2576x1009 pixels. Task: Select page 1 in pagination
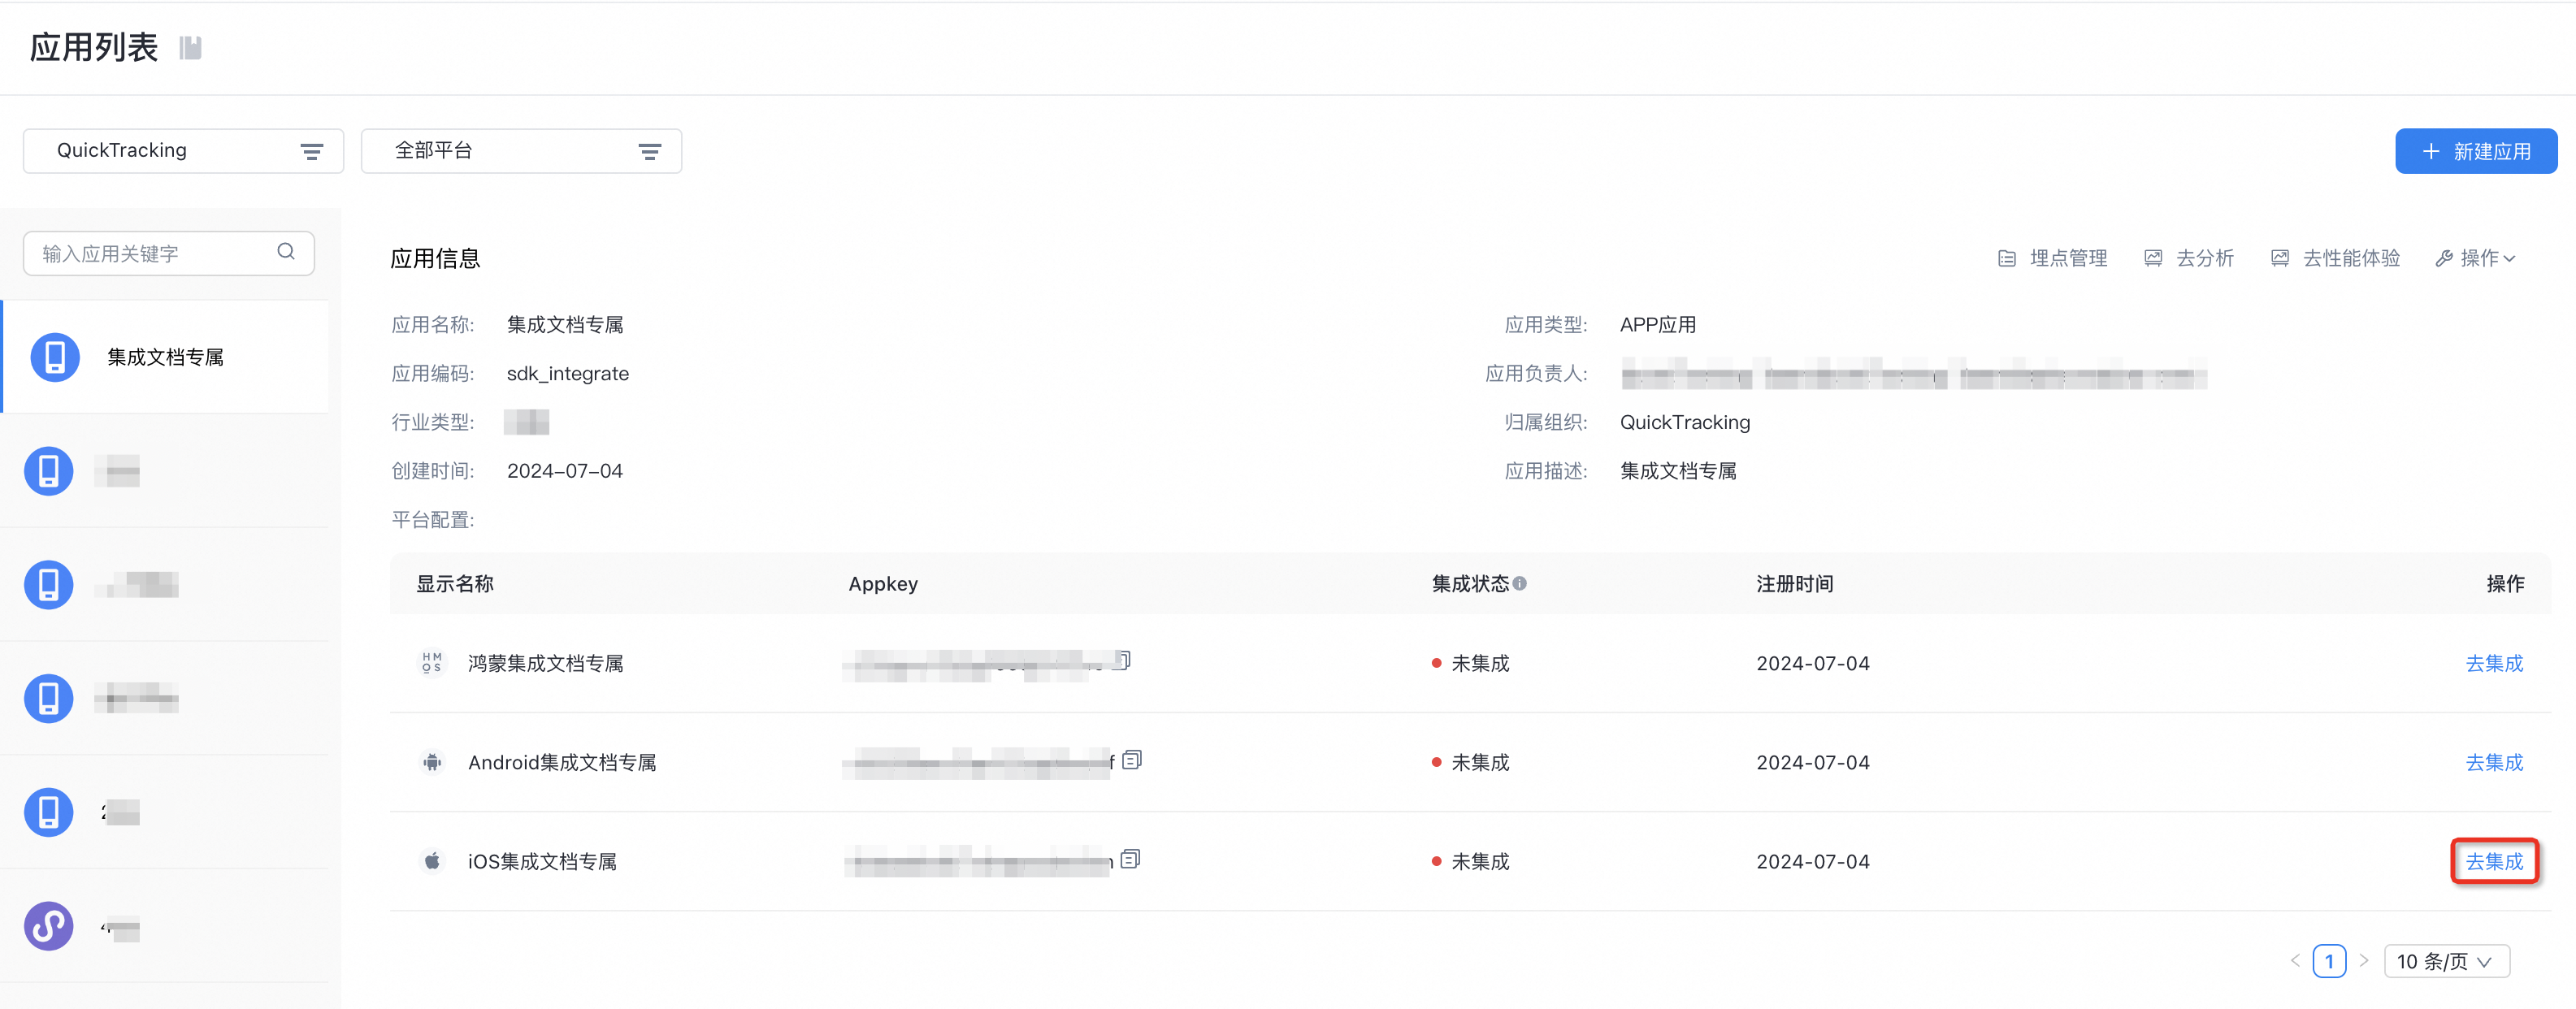(2329, 961)
